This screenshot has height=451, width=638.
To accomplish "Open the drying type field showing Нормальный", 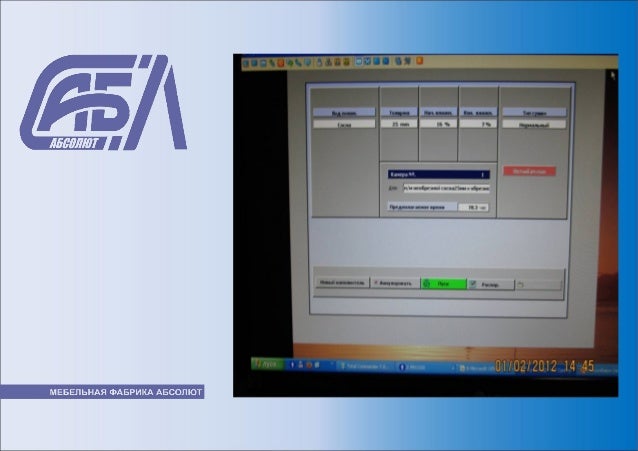I will click(x=534, y=125).
